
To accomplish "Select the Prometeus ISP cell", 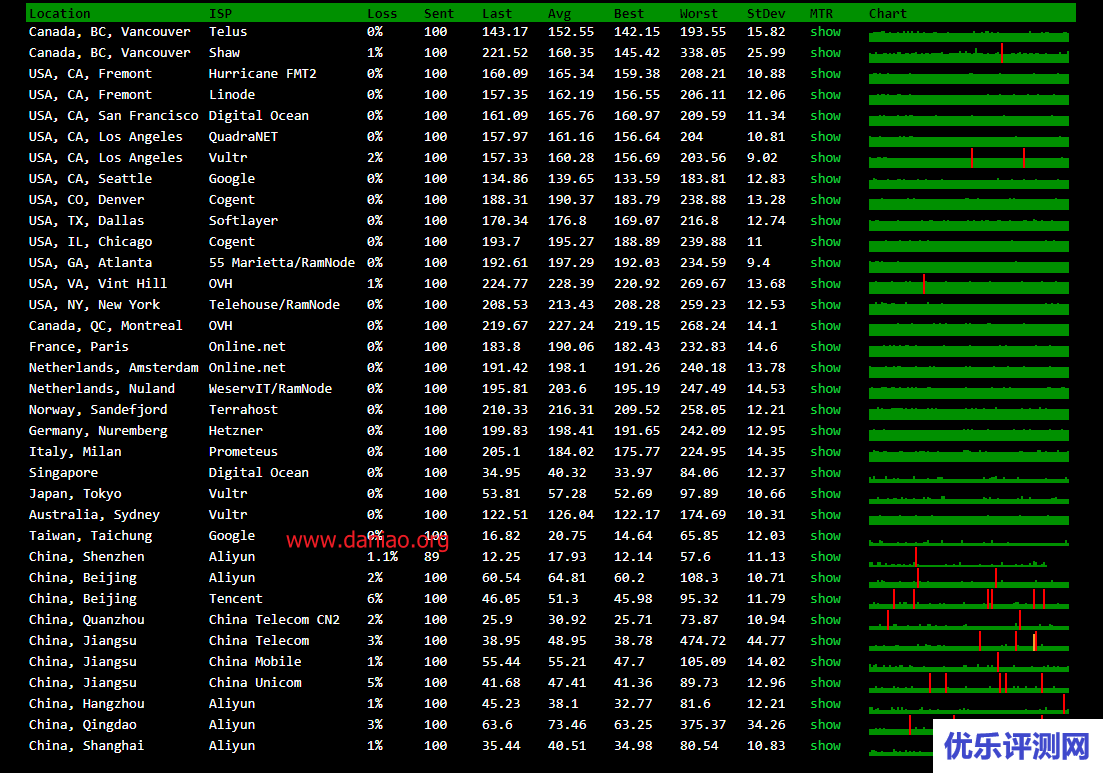I will 243,452.
